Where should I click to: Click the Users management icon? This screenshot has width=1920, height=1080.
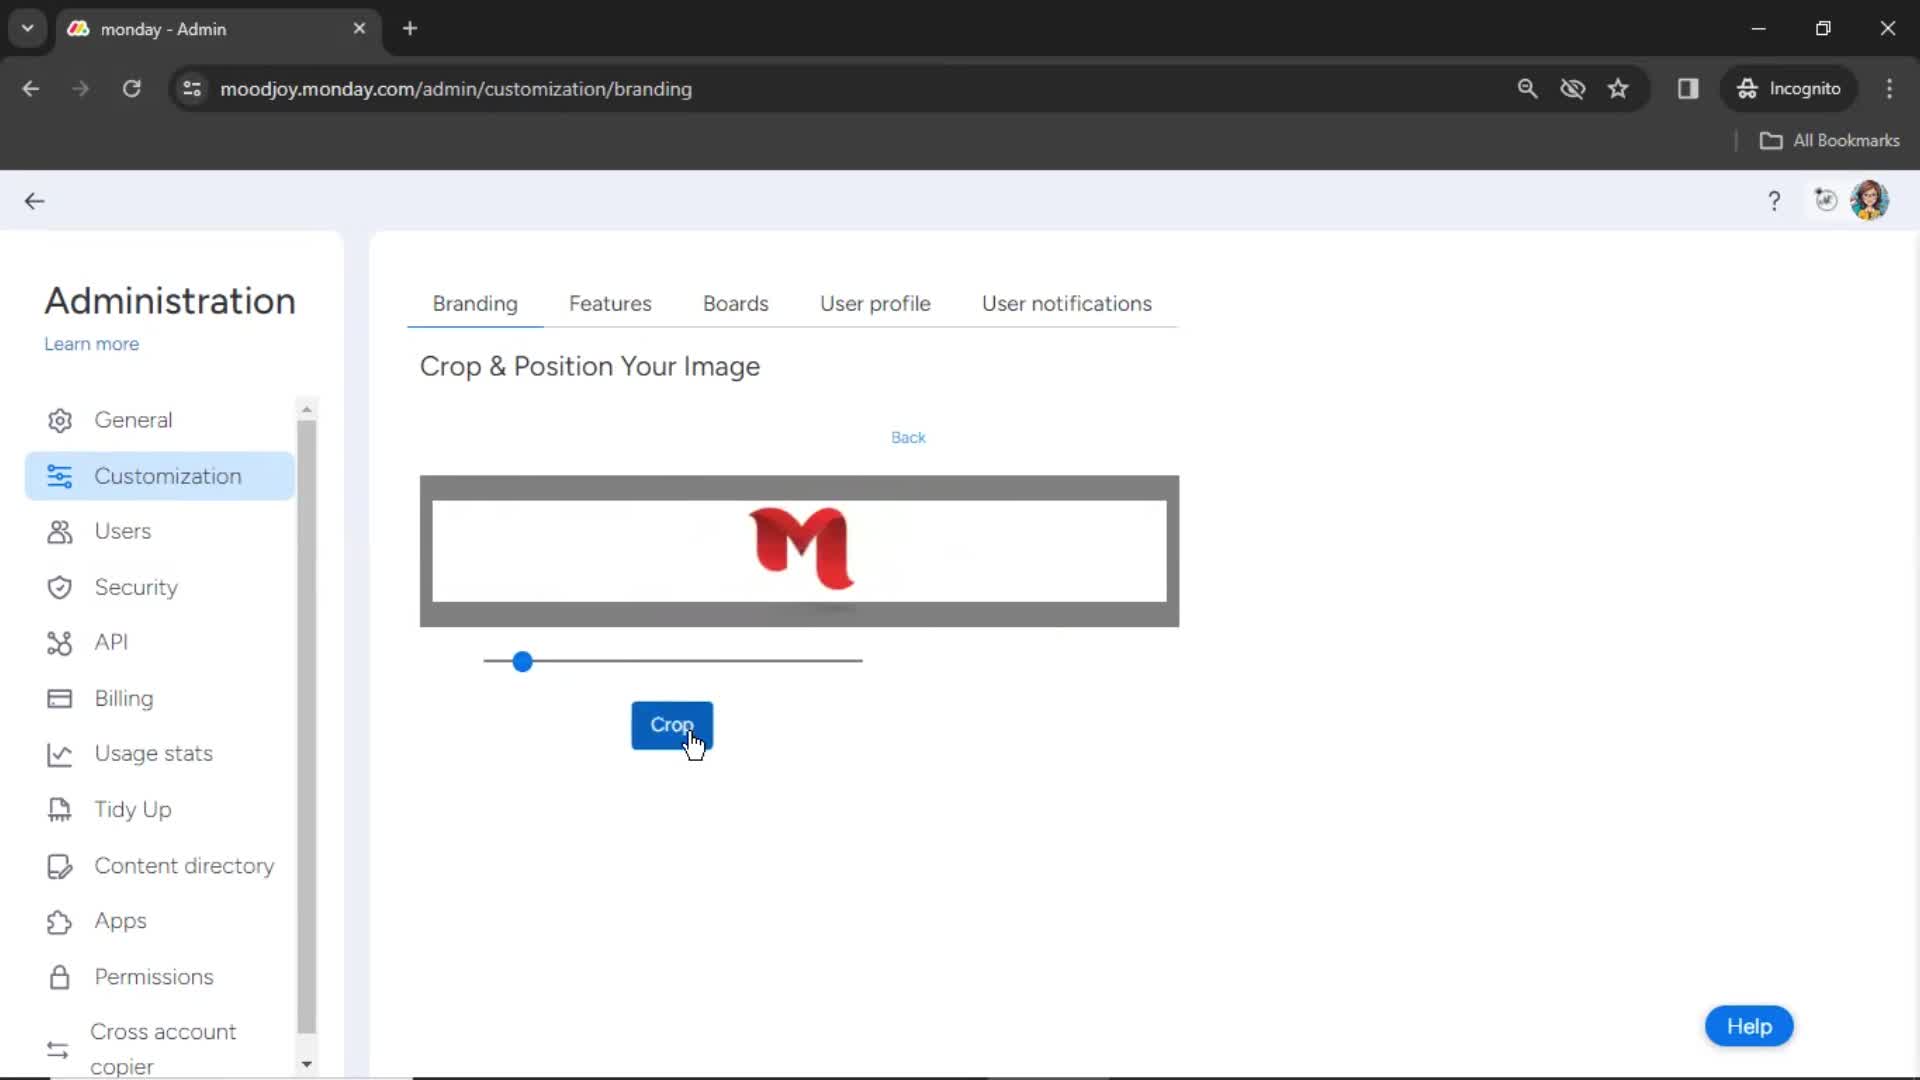pyautogui.click(x=58, y=530)
